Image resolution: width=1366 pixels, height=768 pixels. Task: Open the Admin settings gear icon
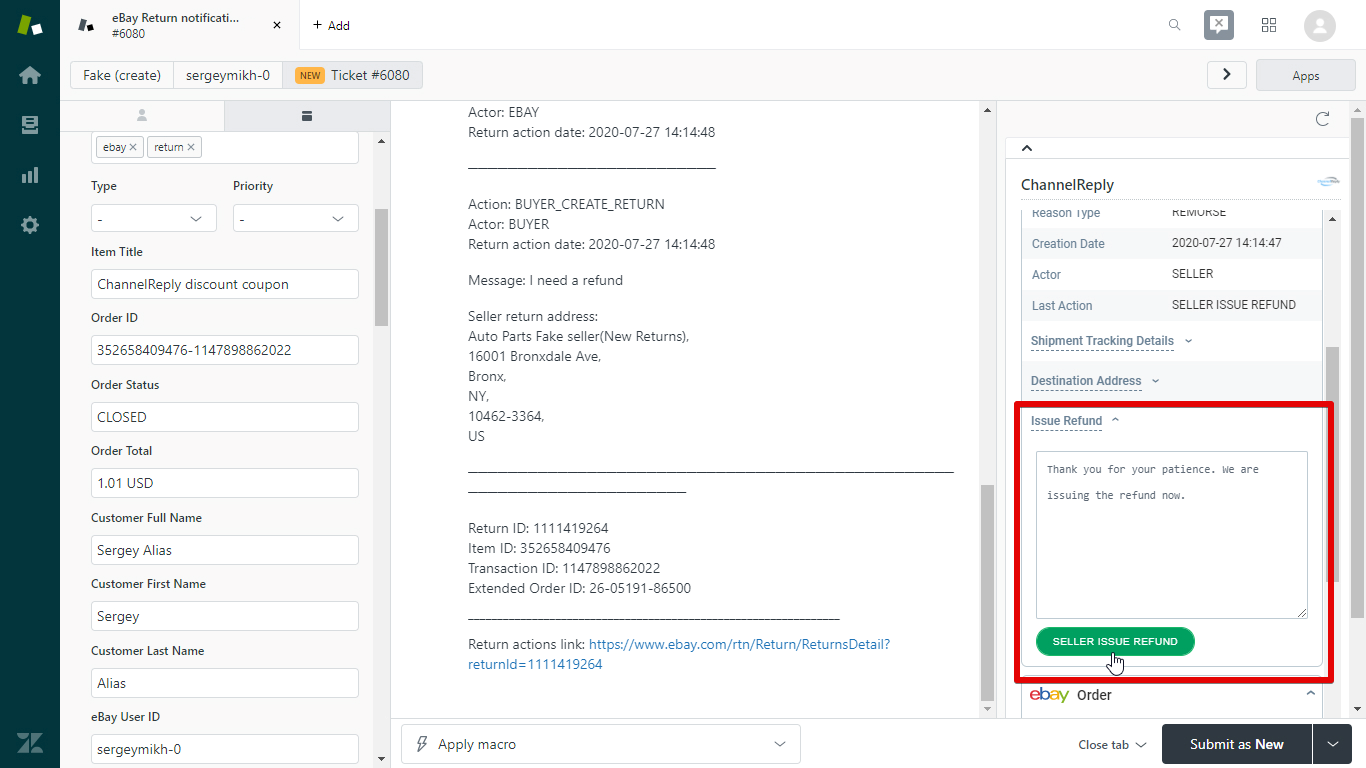click(x=30, y=225)
